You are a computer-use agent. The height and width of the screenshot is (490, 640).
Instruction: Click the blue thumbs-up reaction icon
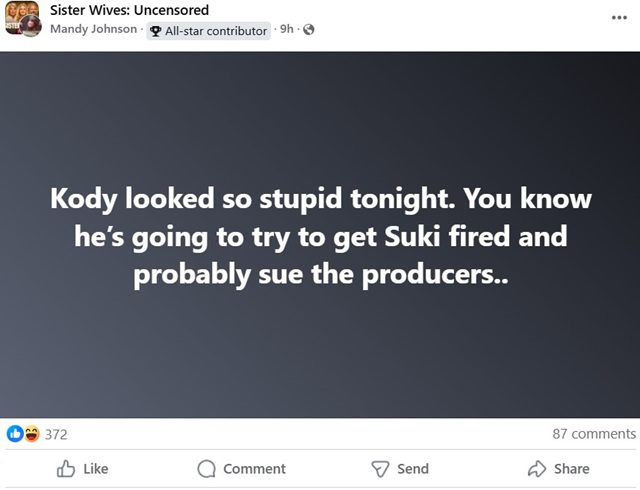[x=15, y=434]
